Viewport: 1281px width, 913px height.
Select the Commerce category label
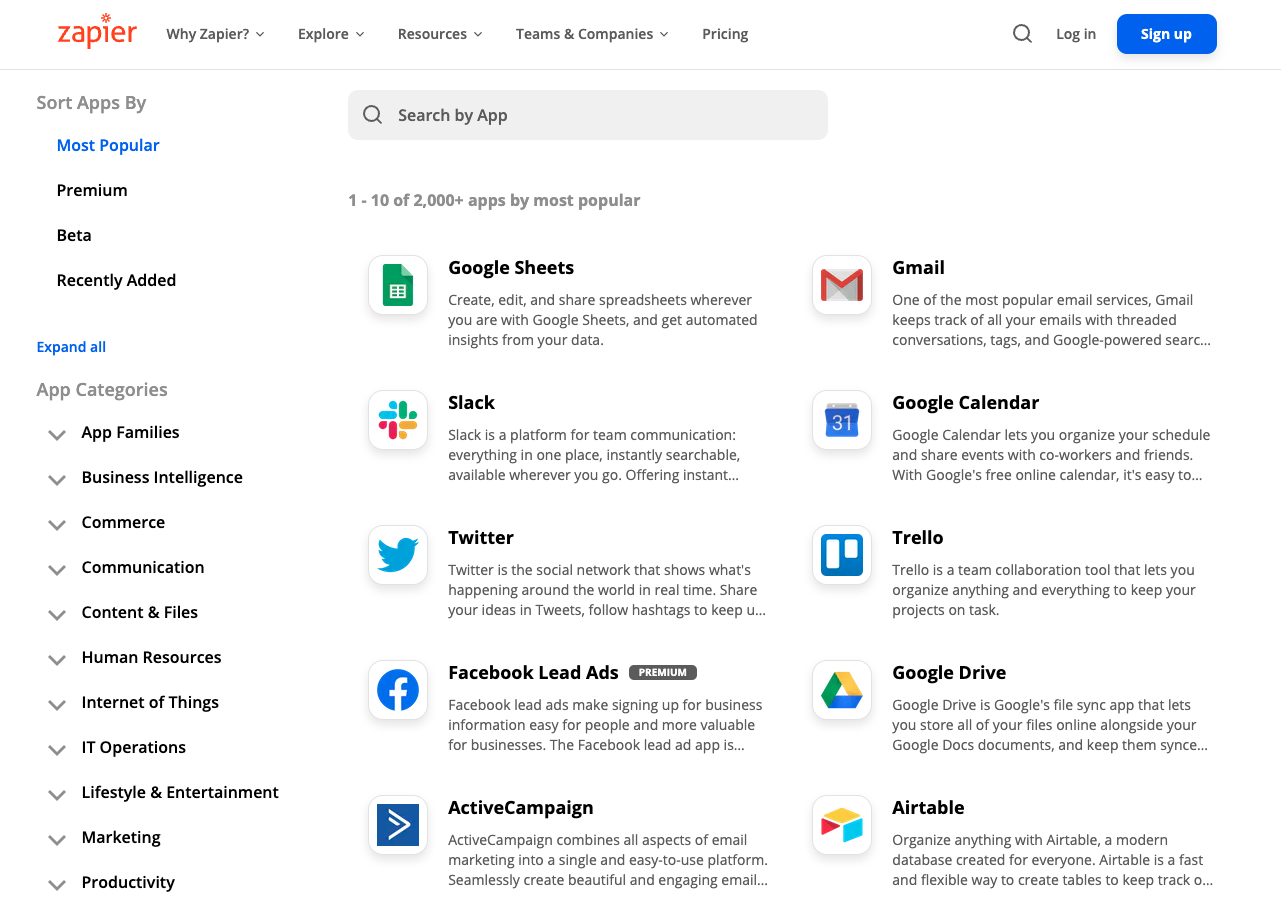click(x=123, y=522)
